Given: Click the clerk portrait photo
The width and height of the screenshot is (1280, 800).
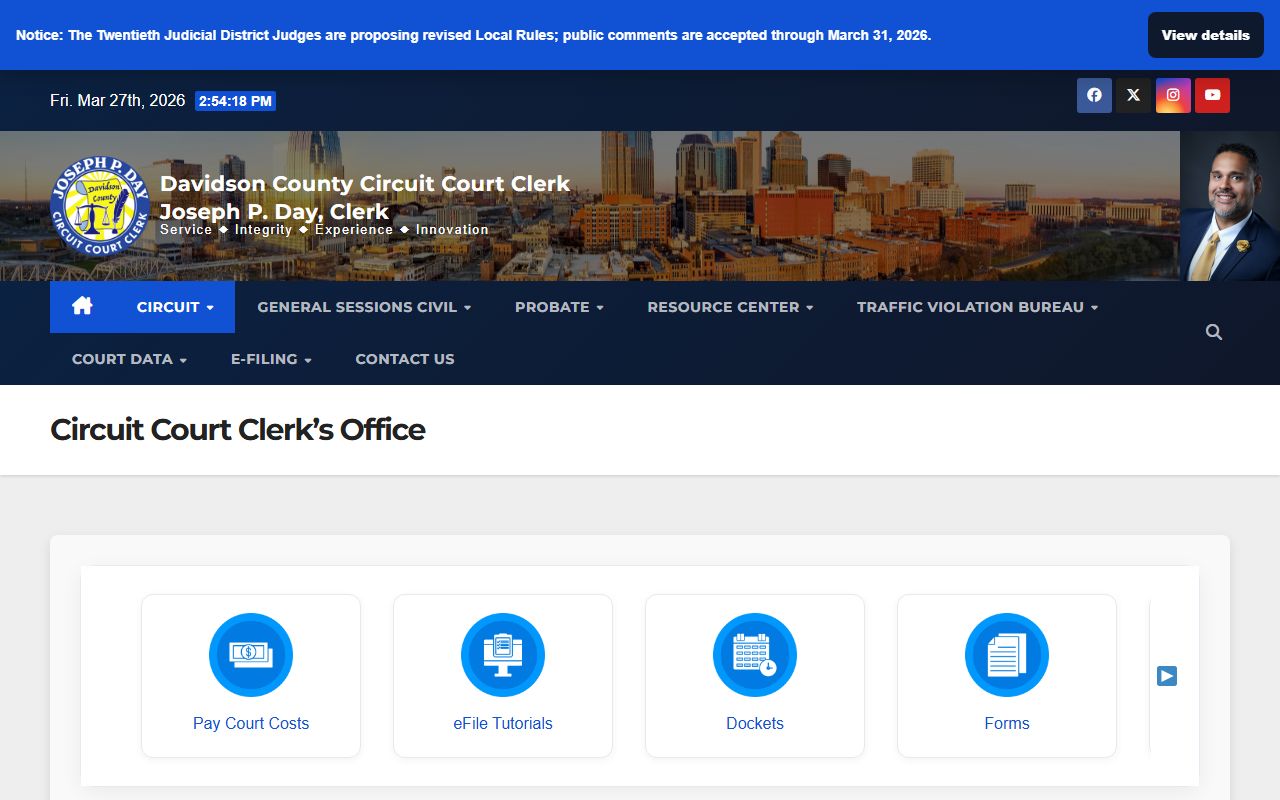Looking at the screenshot, I should pyautogui.click(x=1230, y=206).
